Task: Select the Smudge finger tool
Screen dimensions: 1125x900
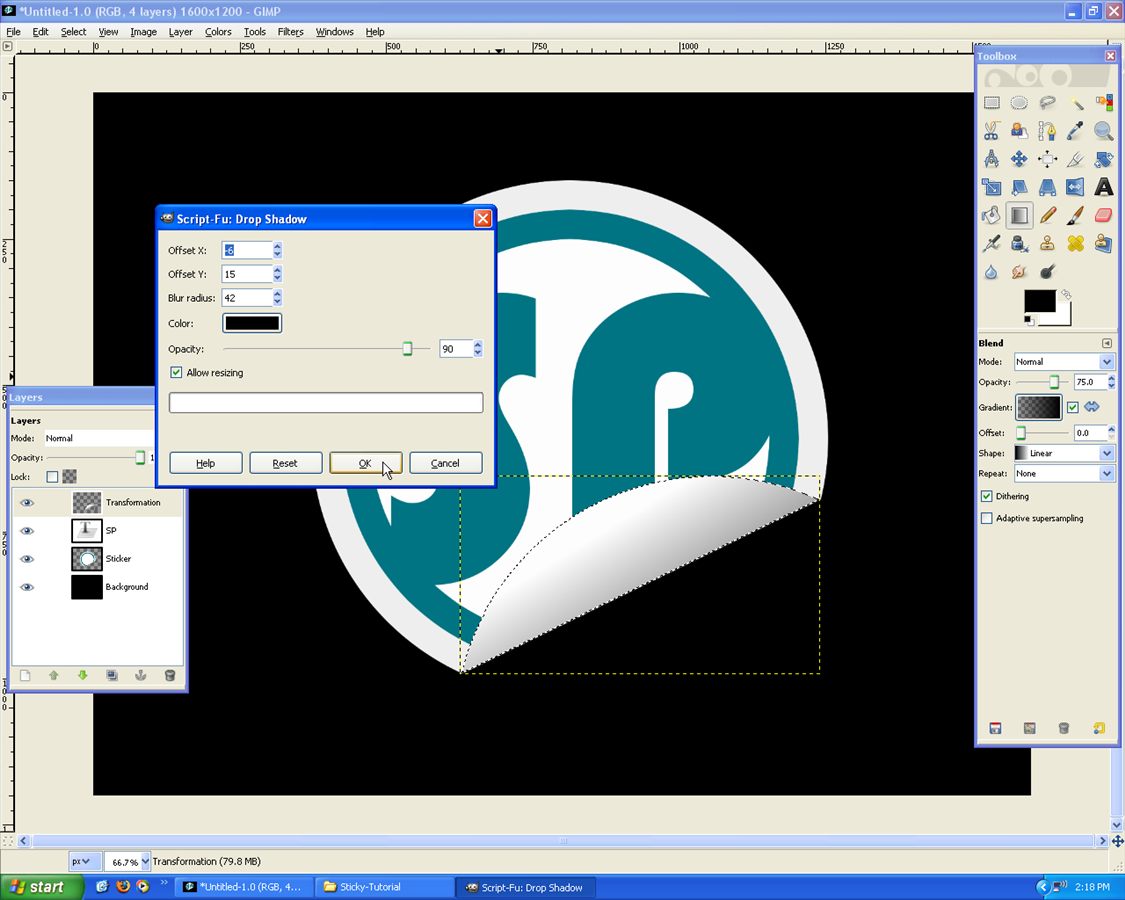Action: (x=1019, y=272)
